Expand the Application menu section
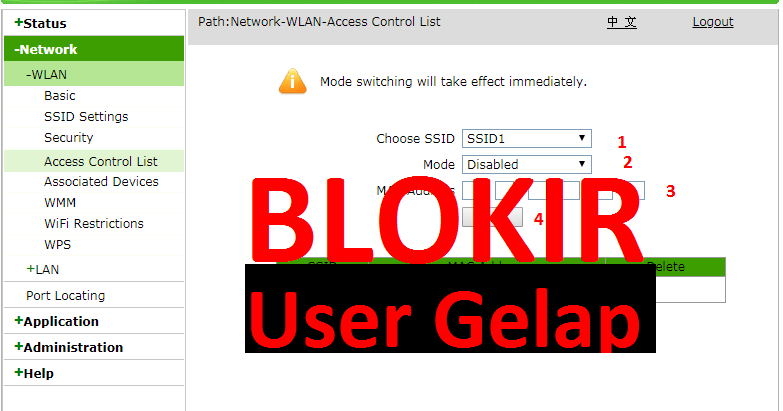783x411 pixels. 56,321
